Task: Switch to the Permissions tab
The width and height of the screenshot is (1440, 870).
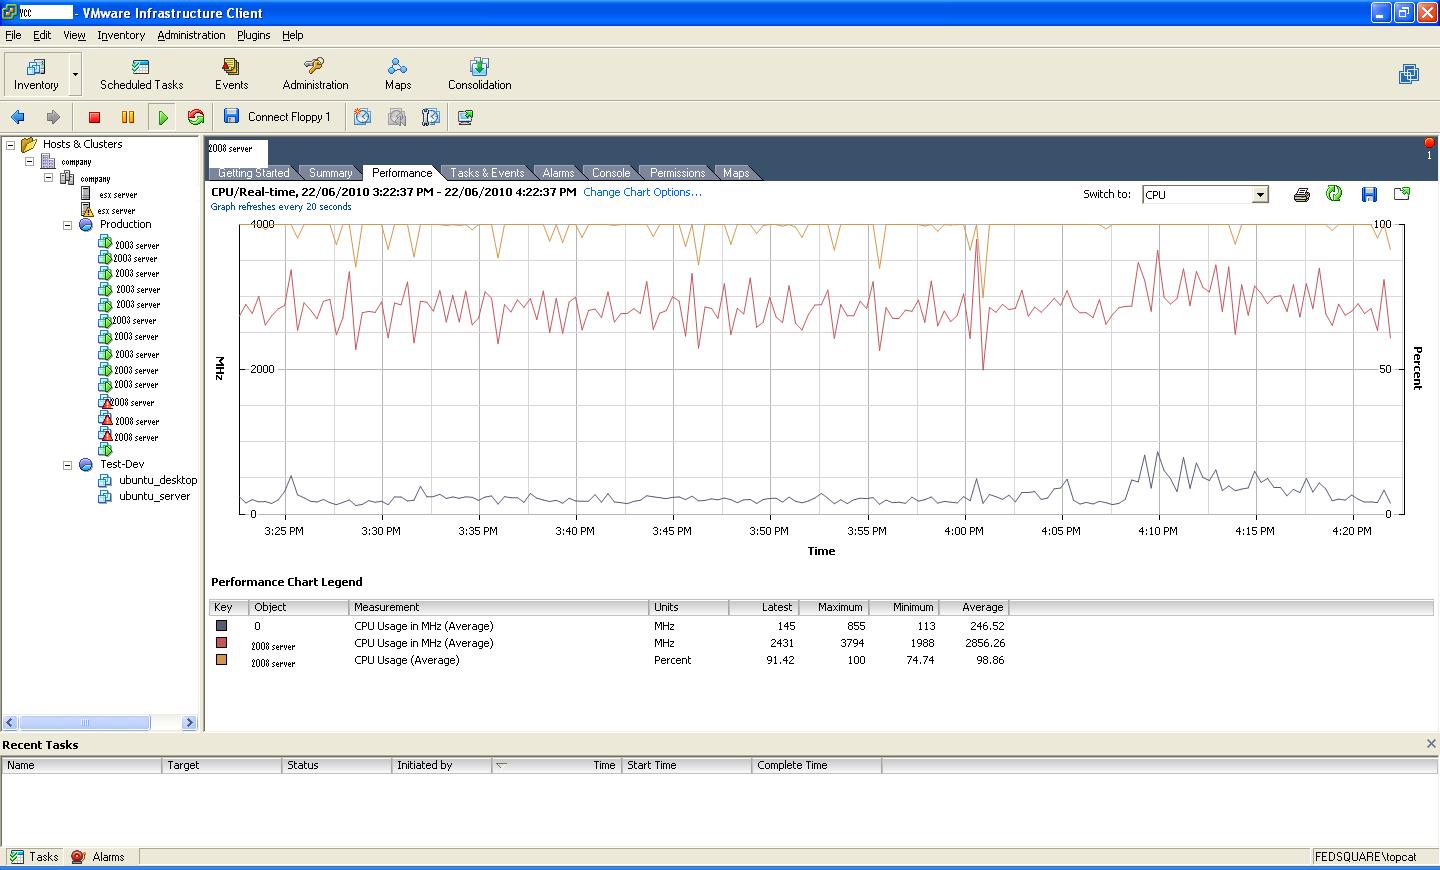Action: 677,173
